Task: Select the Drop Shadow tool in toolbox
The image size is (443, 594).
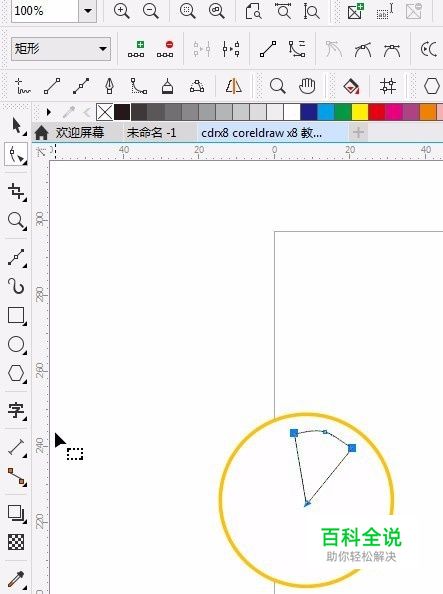Action: 17,514
